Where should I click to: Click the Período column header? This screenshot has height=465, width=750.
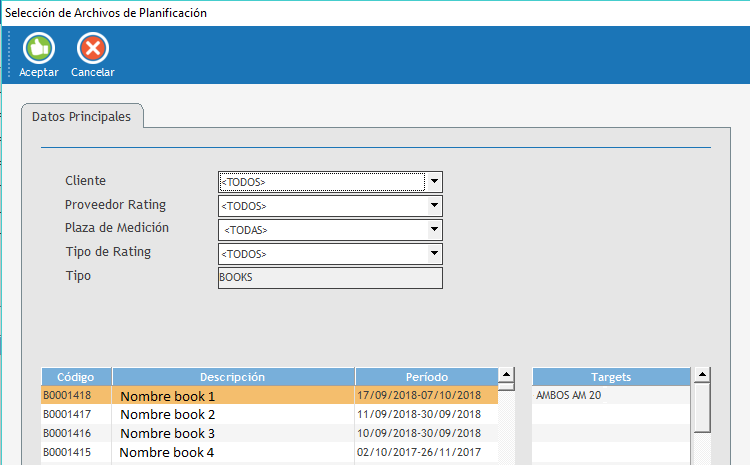(426, 377)
